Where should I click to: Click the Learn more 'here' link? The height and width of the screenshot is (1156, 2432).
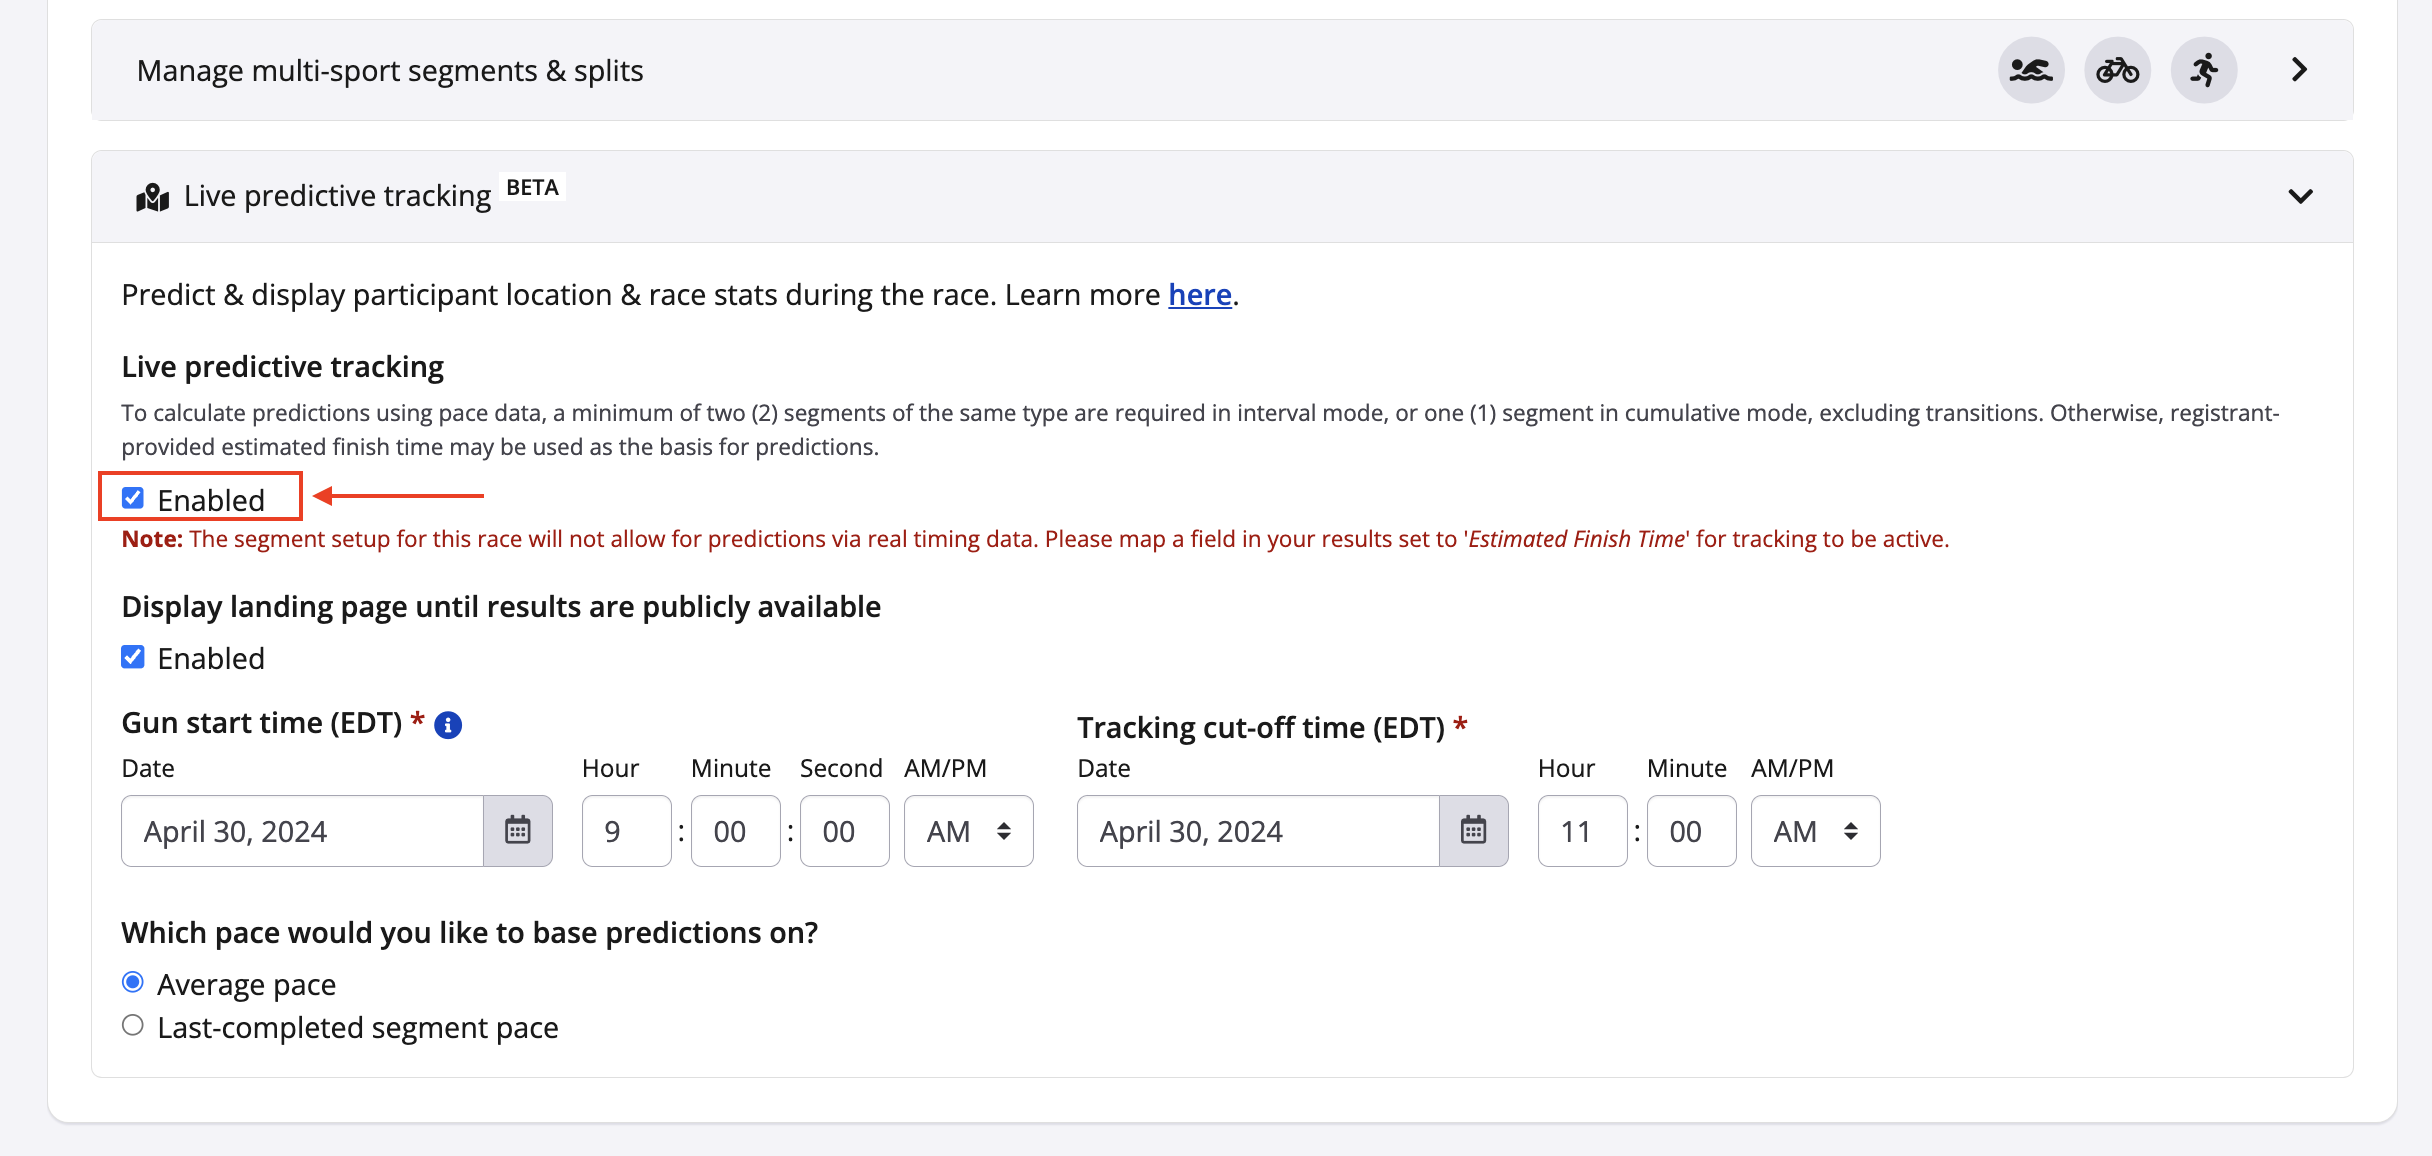pos(1199,295)
